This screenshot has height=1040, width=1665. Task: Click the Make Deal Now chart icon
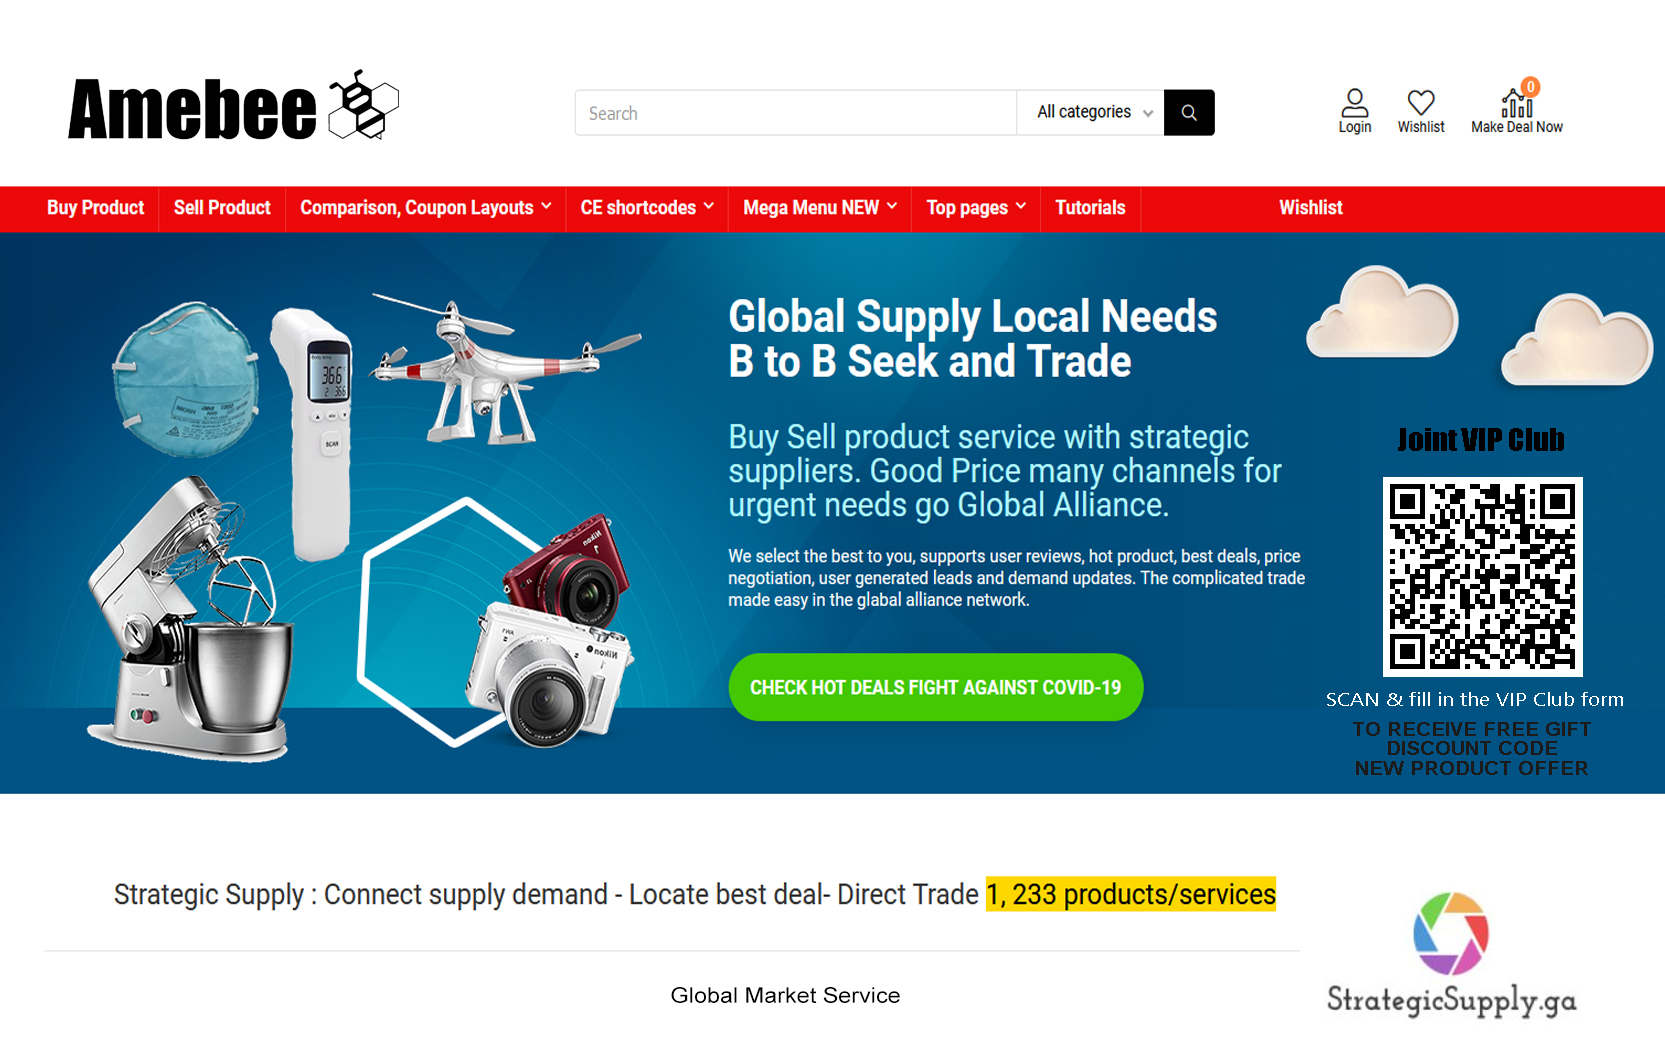click(1517, 102)
